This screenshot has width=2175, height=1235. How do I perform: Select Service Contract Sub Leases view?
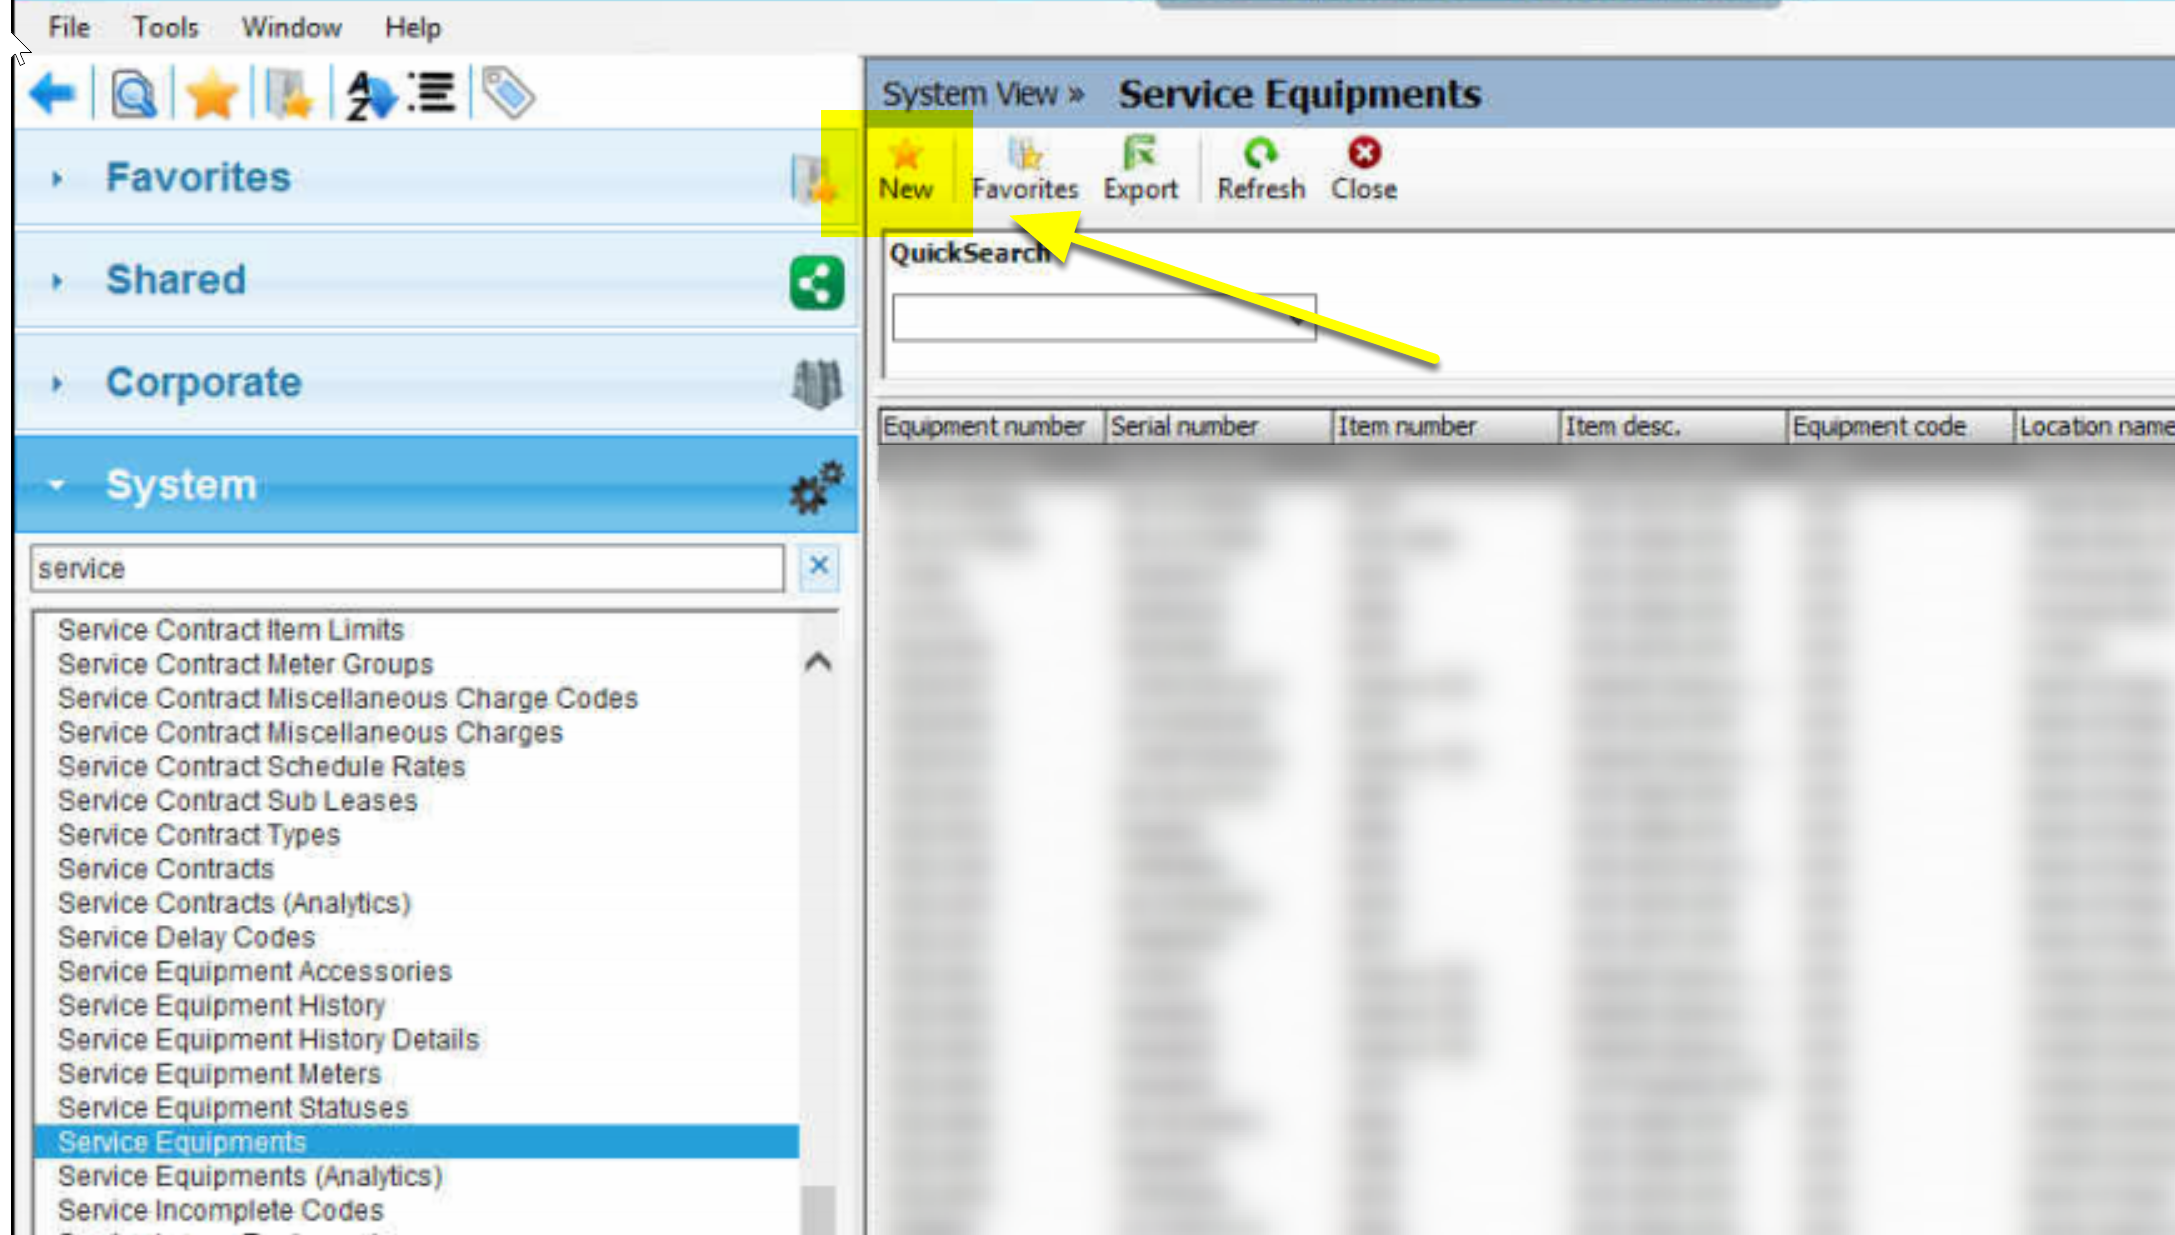(237, 800)
